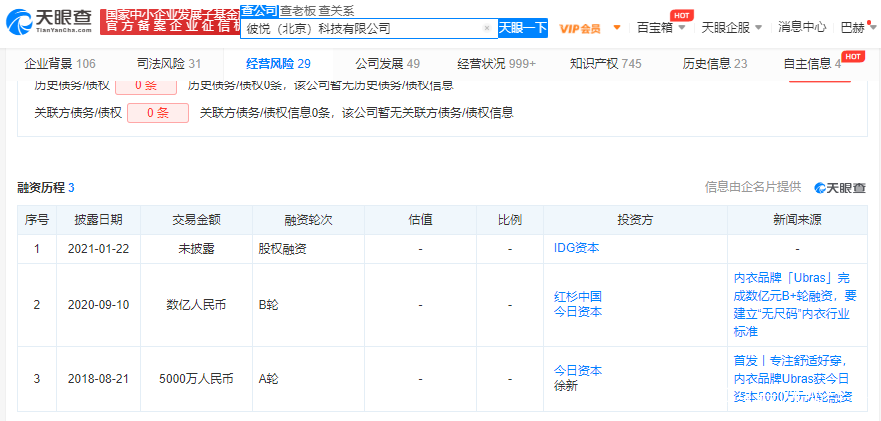
Task: Click the 交易金额 column header
Action: click(x=197, y=220)
